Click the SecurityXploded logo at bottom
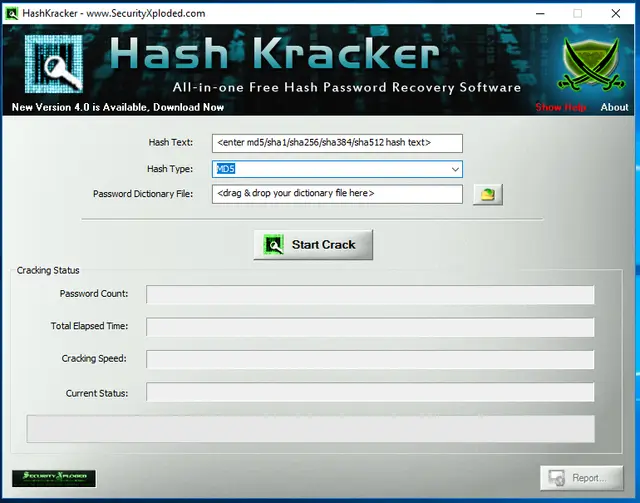 (x=54, y=479)
